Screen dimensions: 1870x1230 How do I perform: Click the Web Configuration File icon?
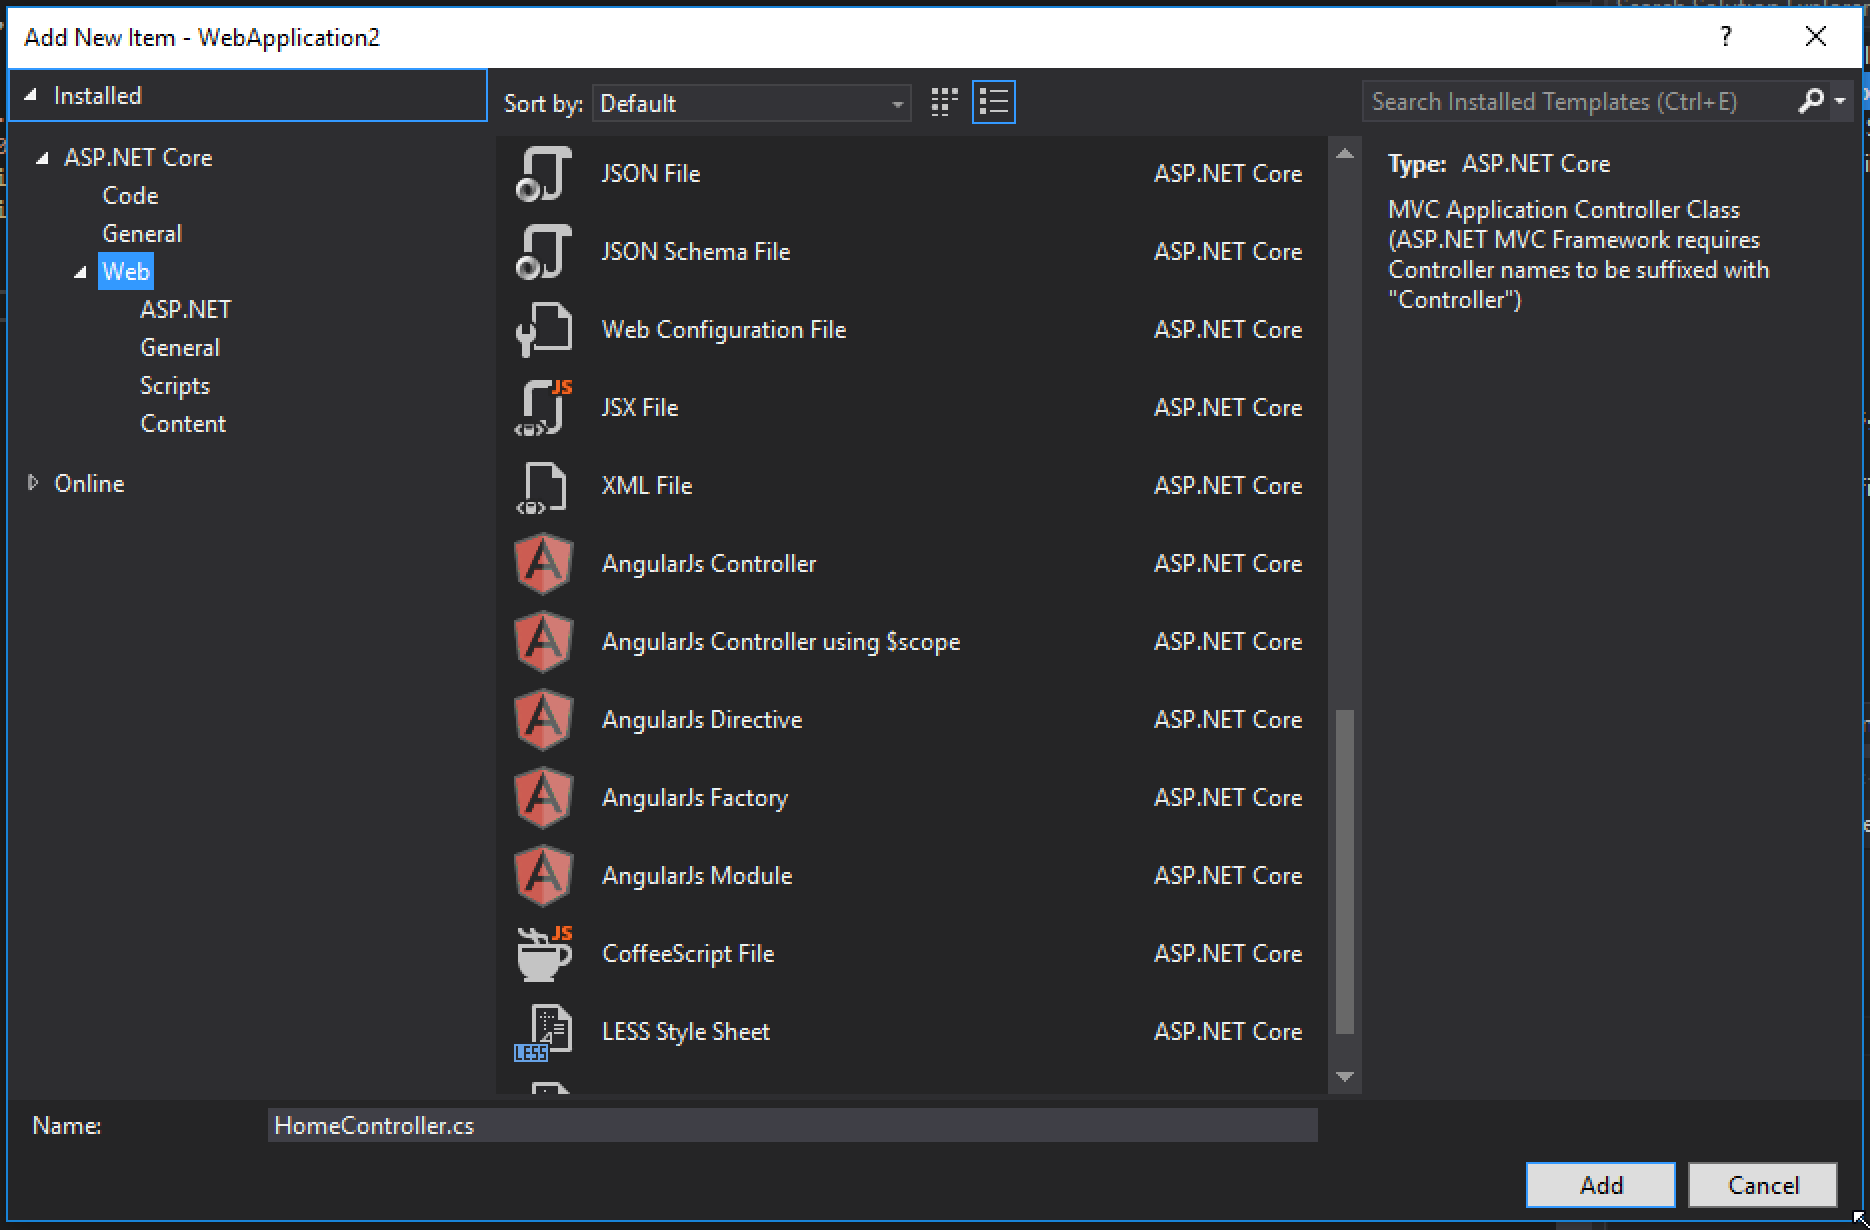tap(543, 330)
